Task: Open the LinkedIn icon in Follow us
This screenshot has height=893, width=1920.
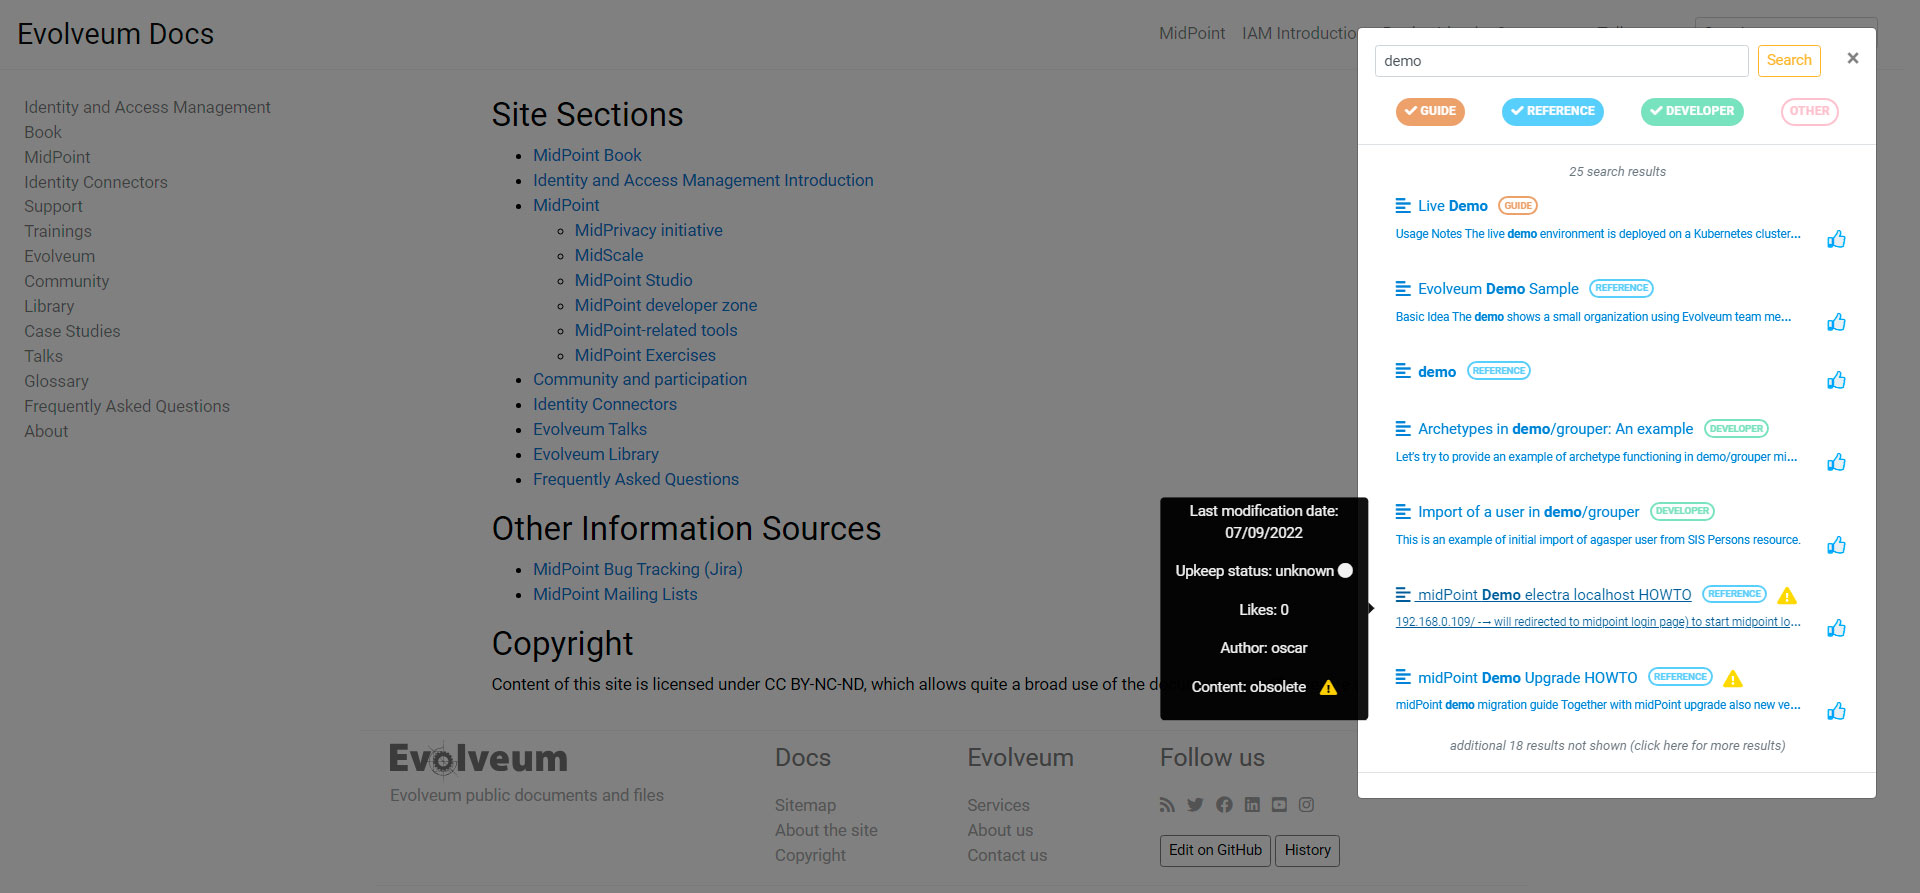Action: 1252,804
